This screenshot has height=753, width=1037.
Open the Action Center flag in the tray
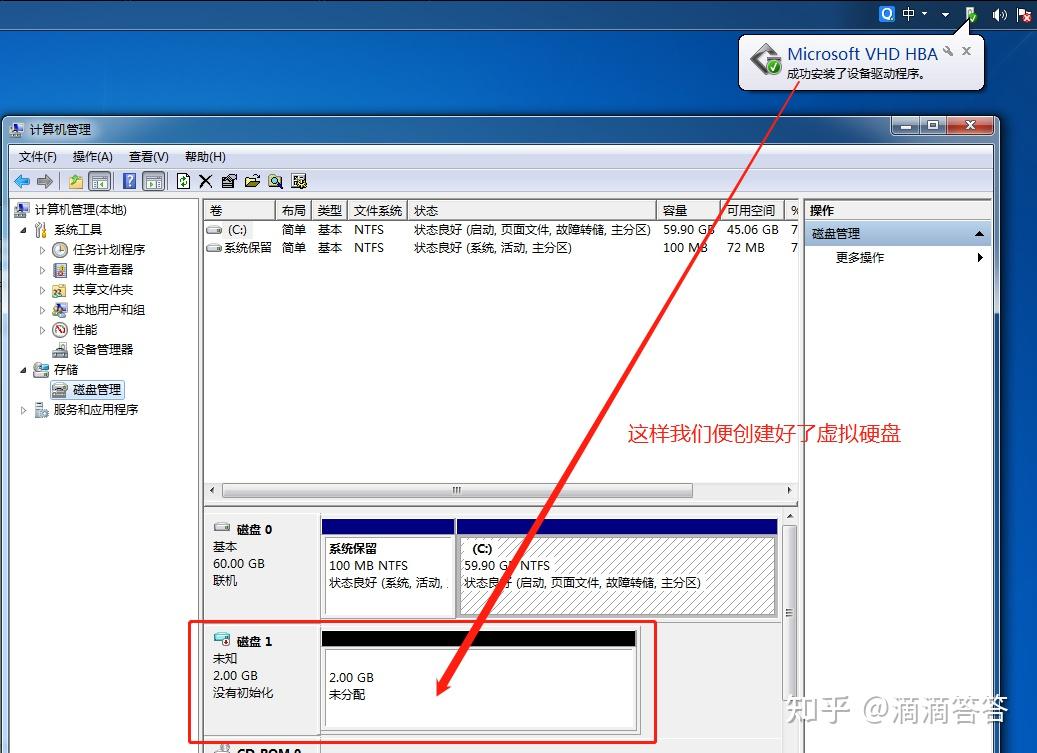[1024, 15]
